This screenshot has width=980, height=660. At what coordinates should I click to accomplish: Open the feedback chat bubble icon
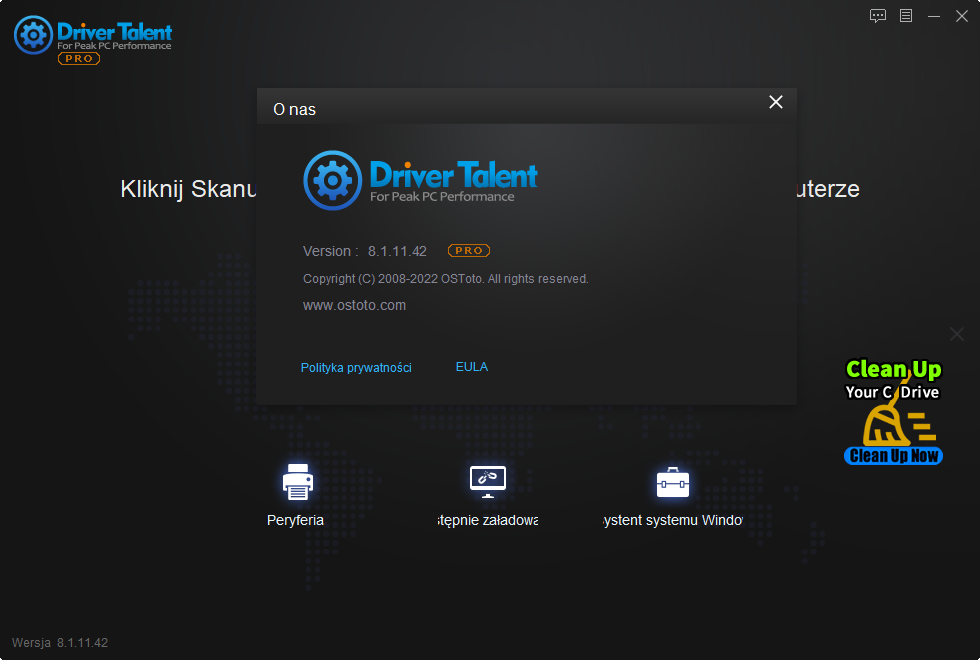click(878, 16)
